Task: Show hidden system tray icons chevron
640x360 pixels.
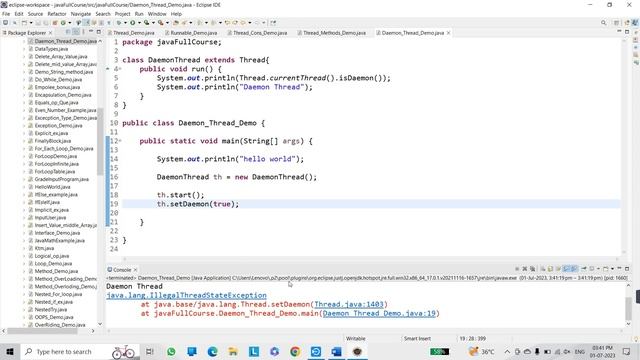Action: [x=507, y=351]
